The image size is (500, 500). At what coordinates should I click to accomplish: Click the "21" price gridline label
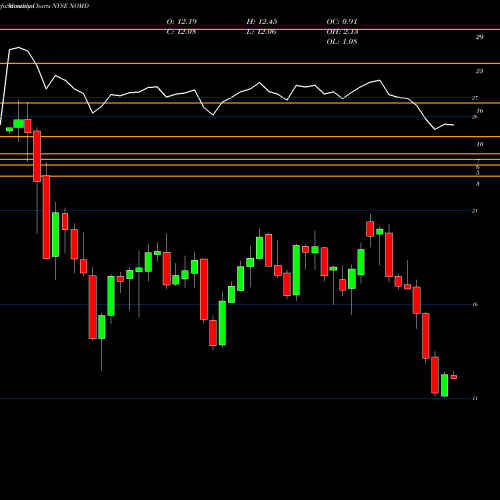pos(475,211)
